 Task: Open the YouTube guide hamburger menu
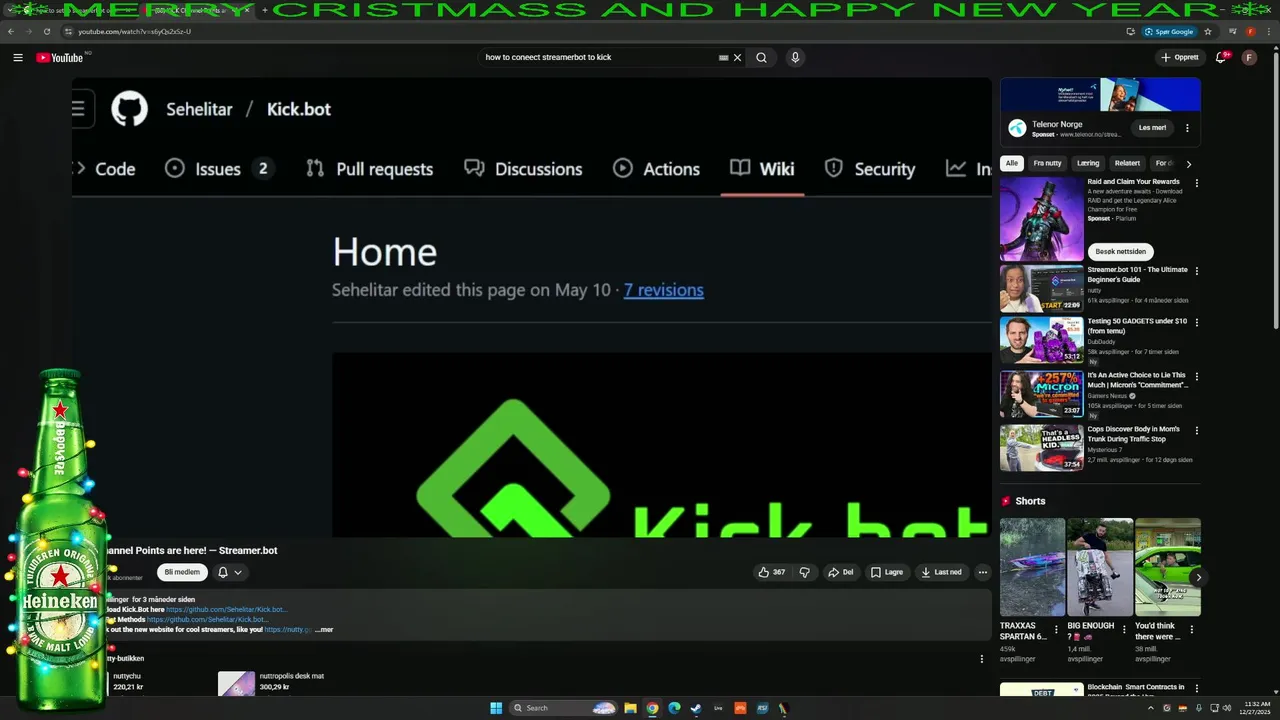pyautogui.click(x=18, y=58)
